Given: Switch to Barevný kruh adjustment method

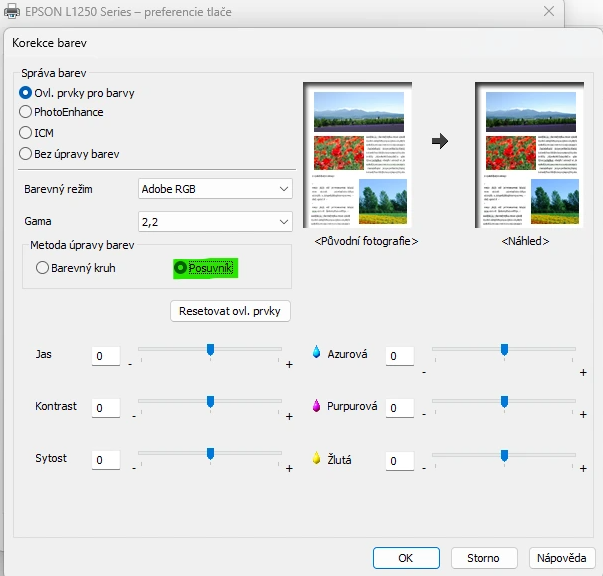Looking at the screenshot, I should (x=42, y=268).
